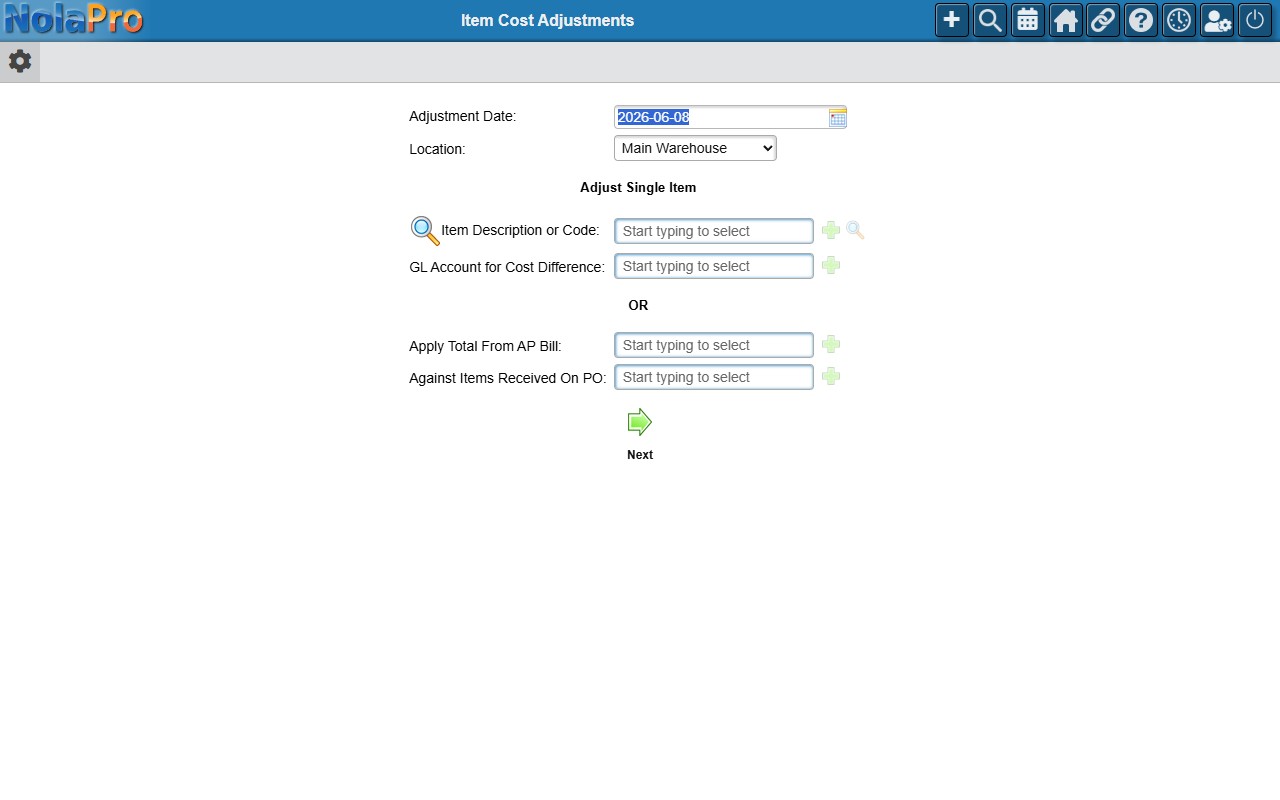Screen dimensions: 1280x800
Task: Click the Item Cost Adjustments title
Action: coord(547,20)
